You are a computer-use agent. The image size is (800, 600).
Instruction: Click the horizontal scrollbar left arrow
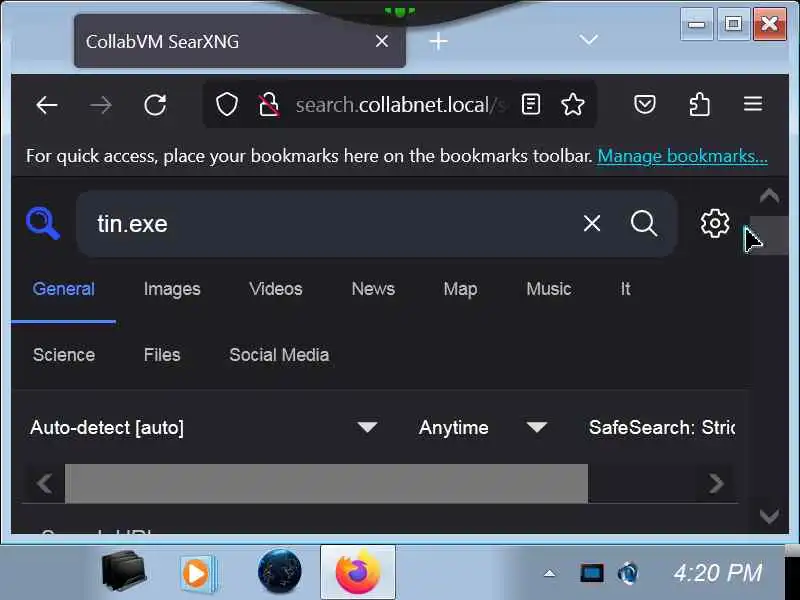tap(44, 483)
